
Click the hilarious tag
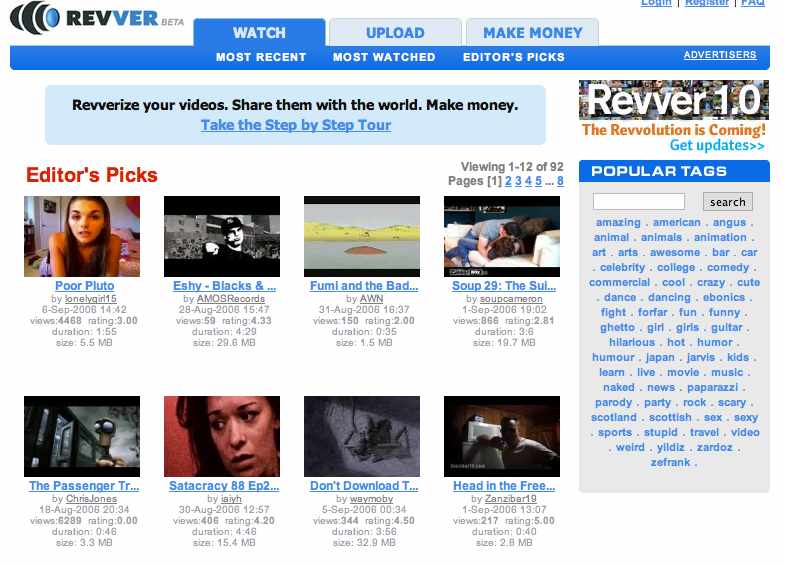coord(632,342)
